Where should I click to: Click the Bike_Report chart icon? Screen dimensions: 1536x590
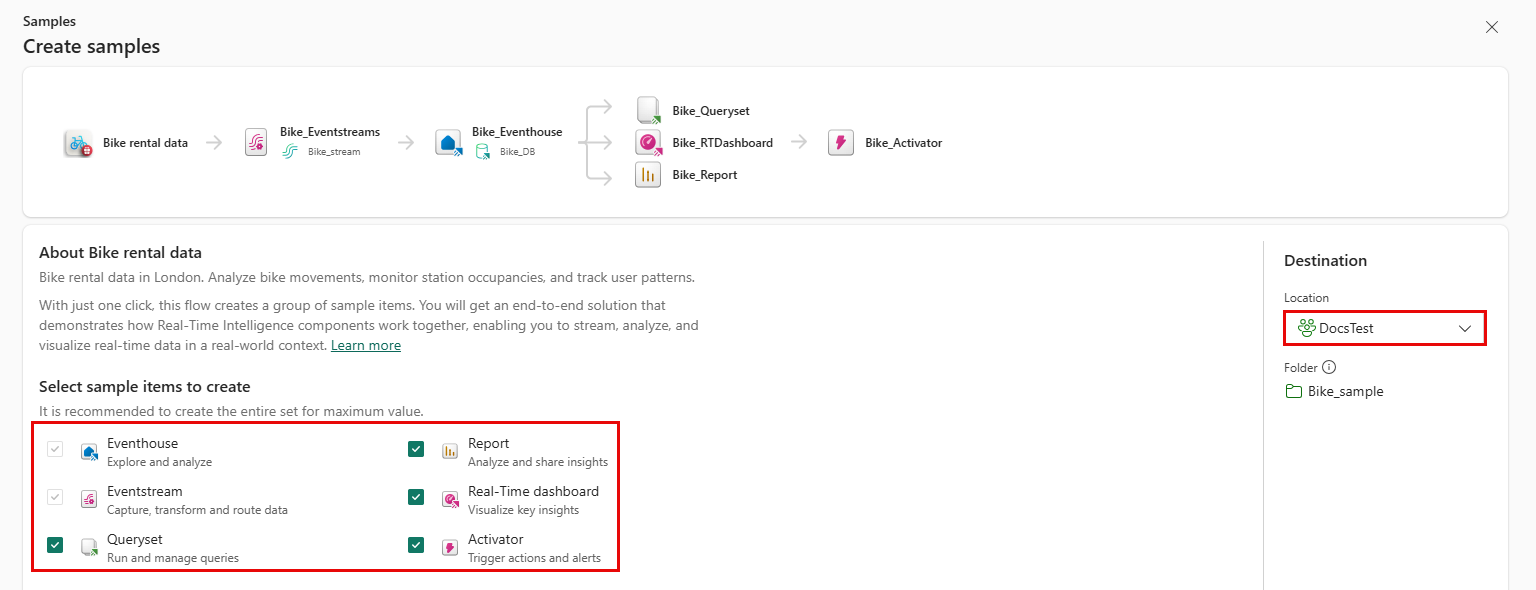[648, 175]
